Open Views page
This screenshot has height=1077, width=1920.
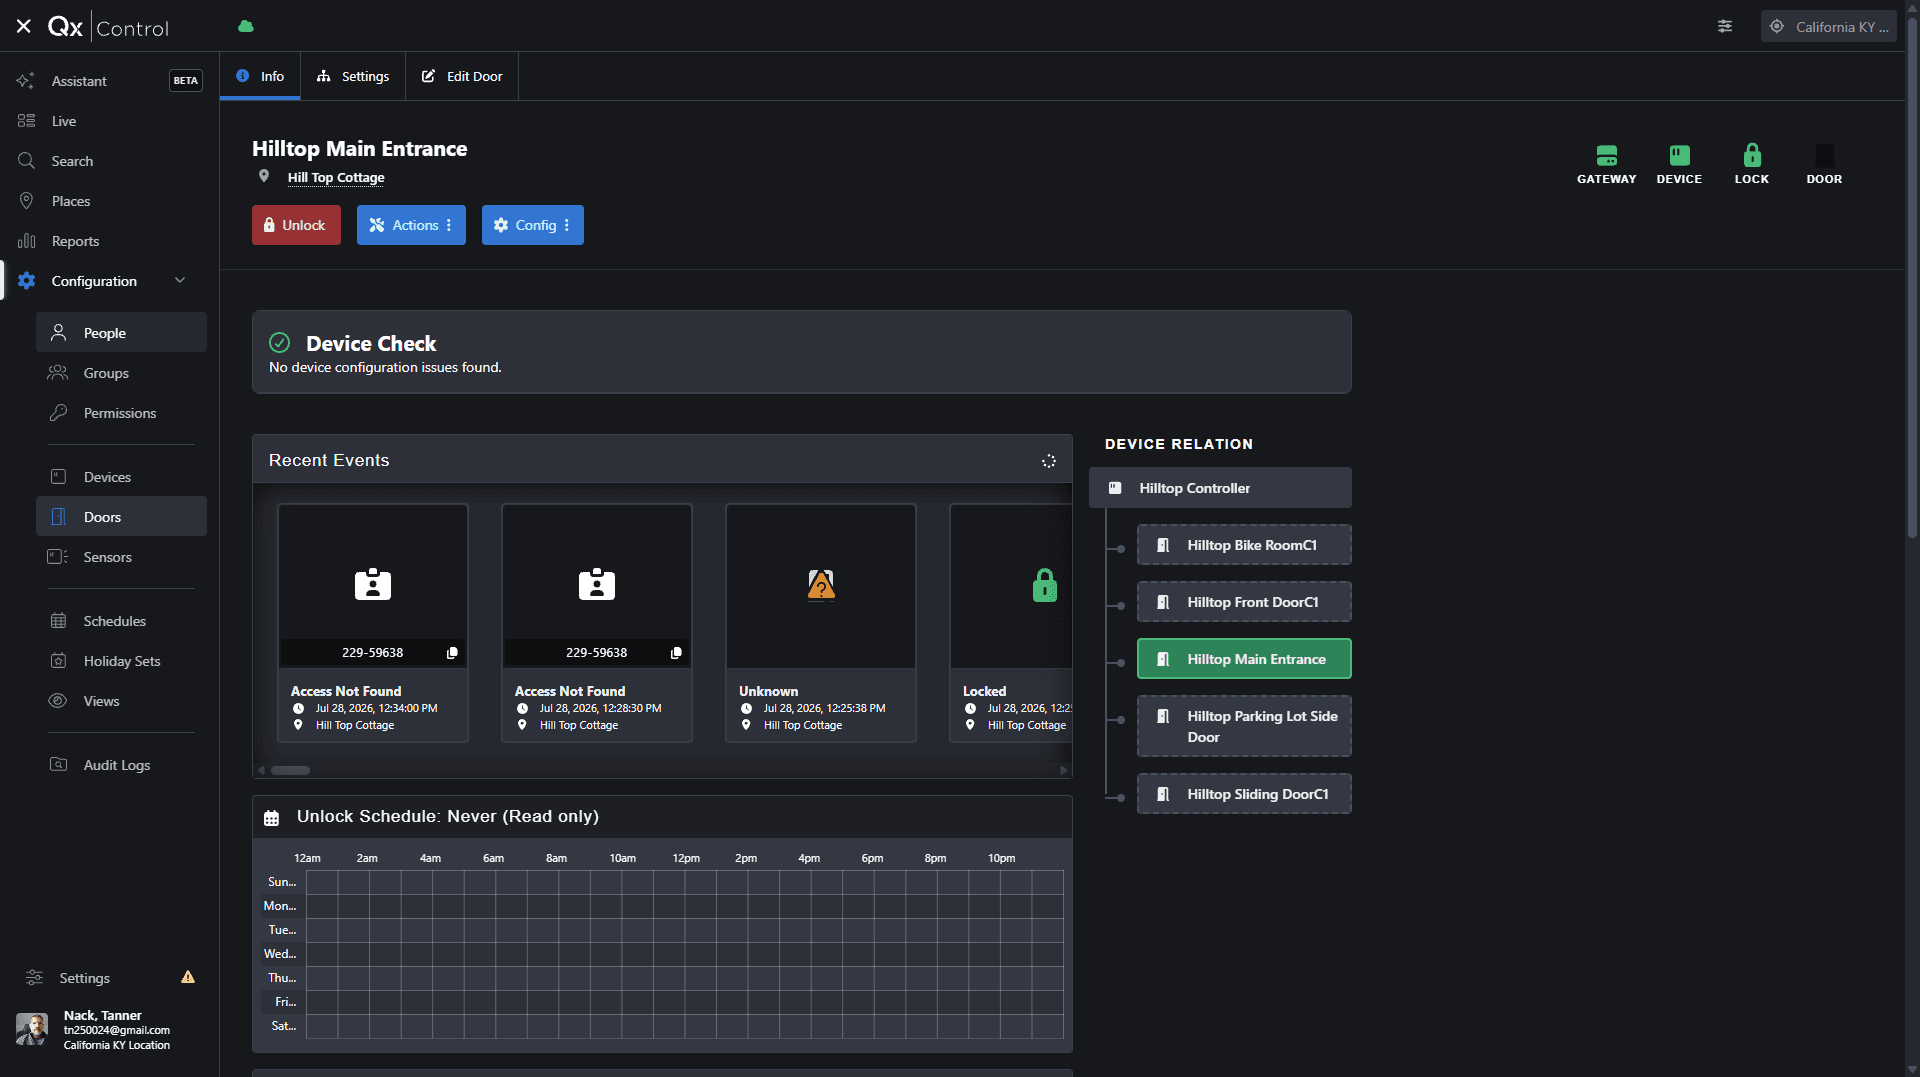pos(121,701)
